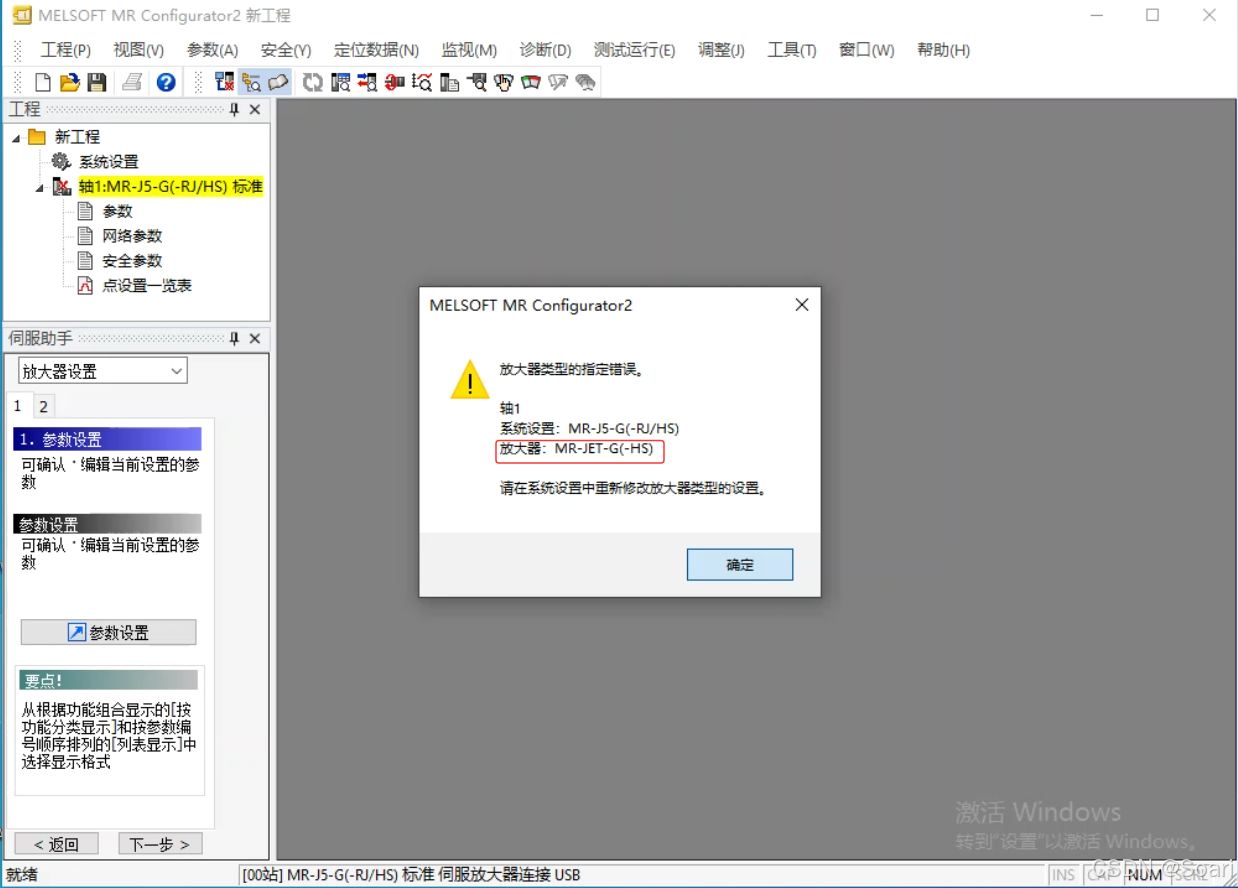This screenshot has height=888, width=1238.
Task: Click the grey 参数设置 section header
Action: (107, 525)
